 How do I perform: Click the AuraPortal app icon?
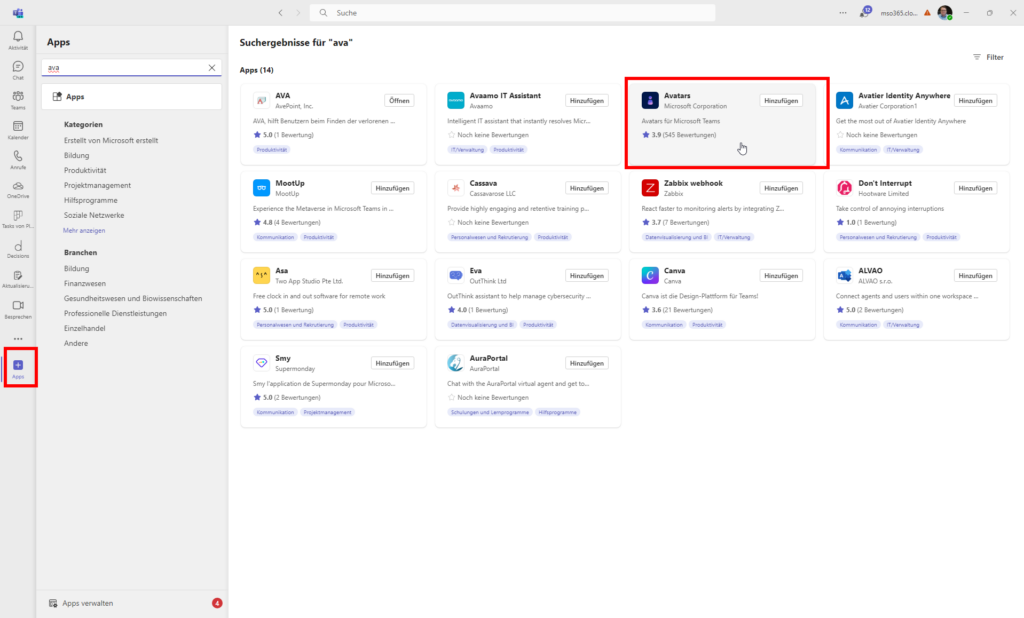(455, 363)
